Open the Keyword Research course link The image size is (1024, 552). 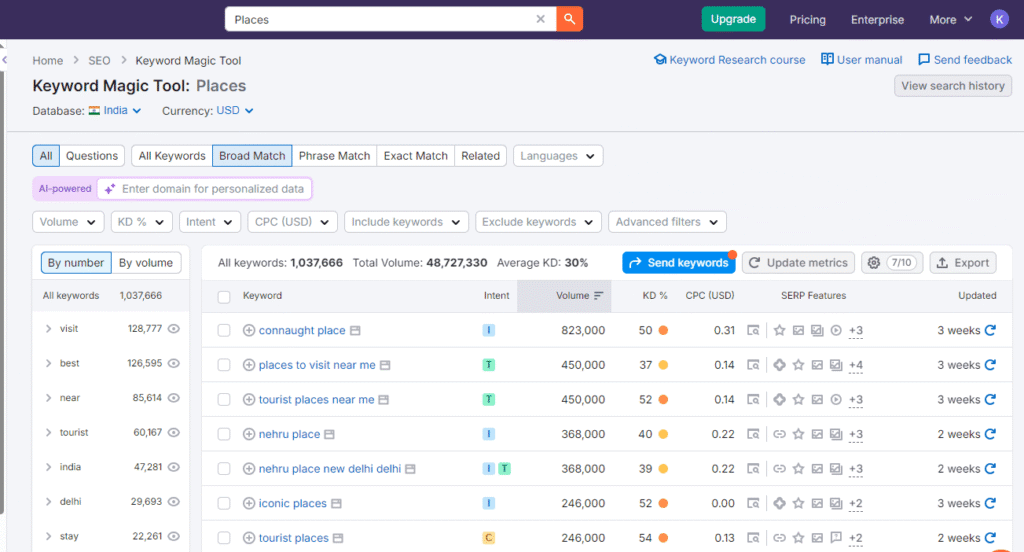click(729, 60)
